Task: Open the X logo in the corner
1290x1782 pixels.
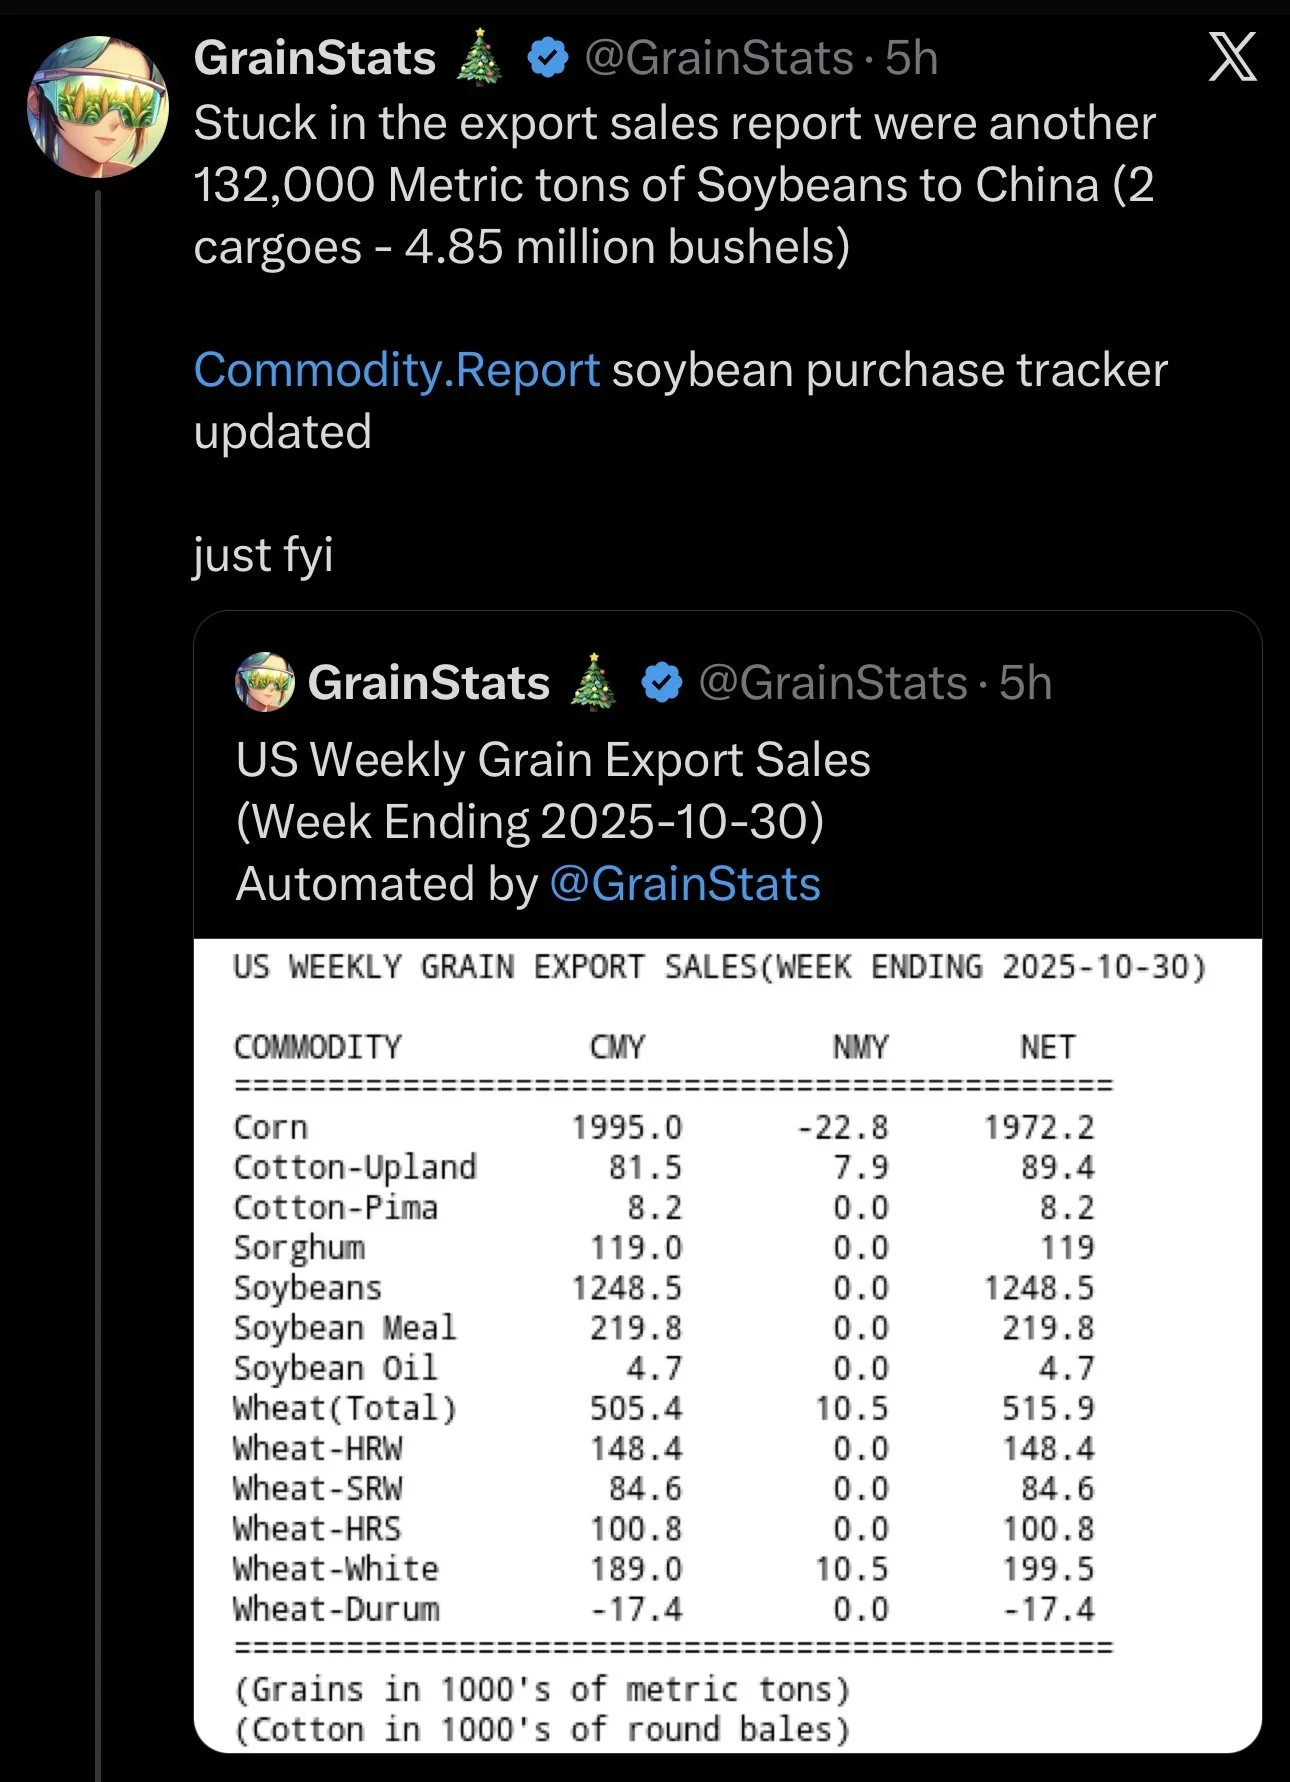Action: click(x=1232, y=57)
